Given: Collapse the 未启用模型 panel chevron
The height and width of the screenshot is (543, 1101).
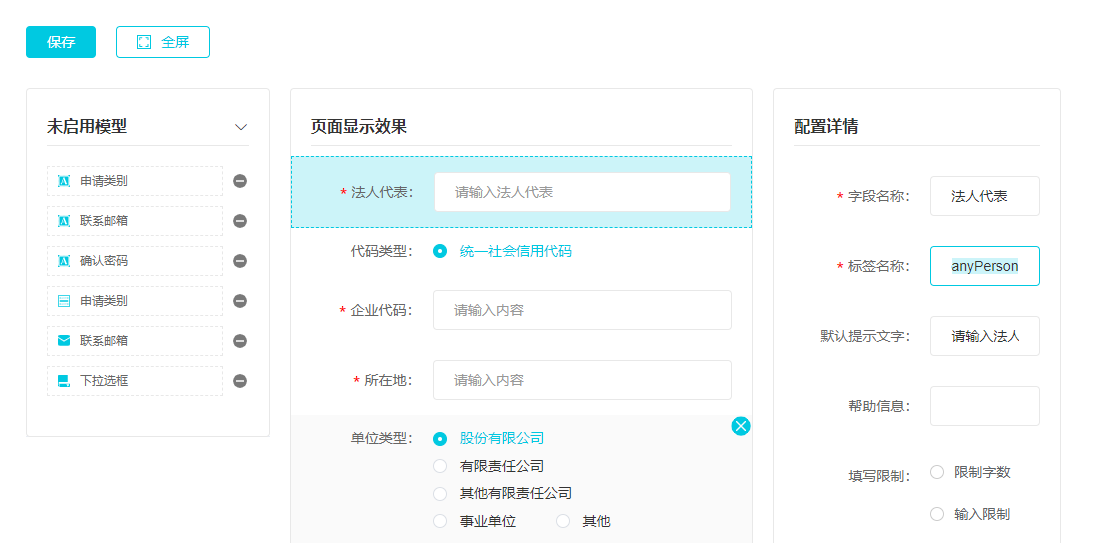Looking at the screenshot, I should tap(240, 127).
